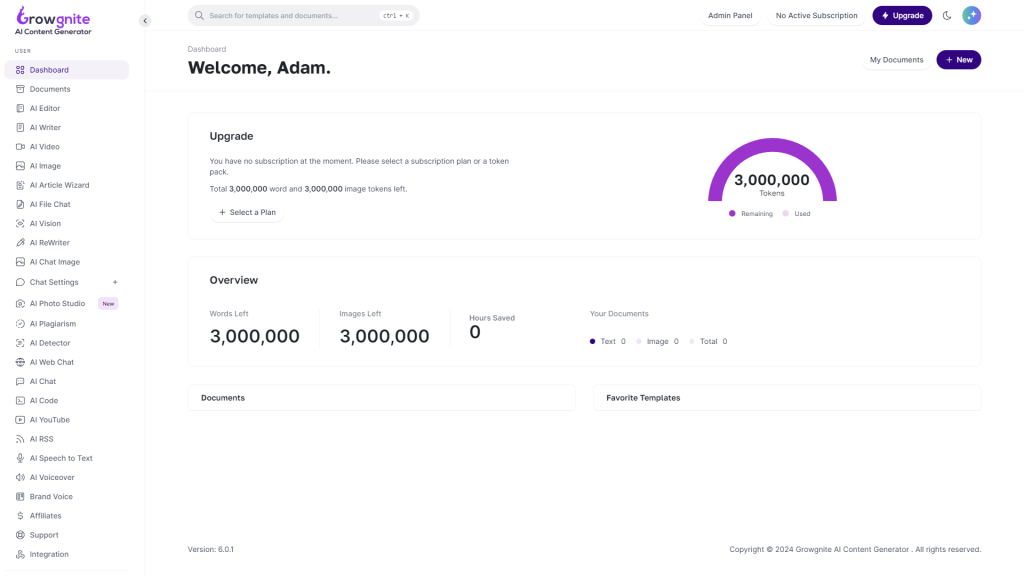Open the My Documents button

(x=896, y=60)
